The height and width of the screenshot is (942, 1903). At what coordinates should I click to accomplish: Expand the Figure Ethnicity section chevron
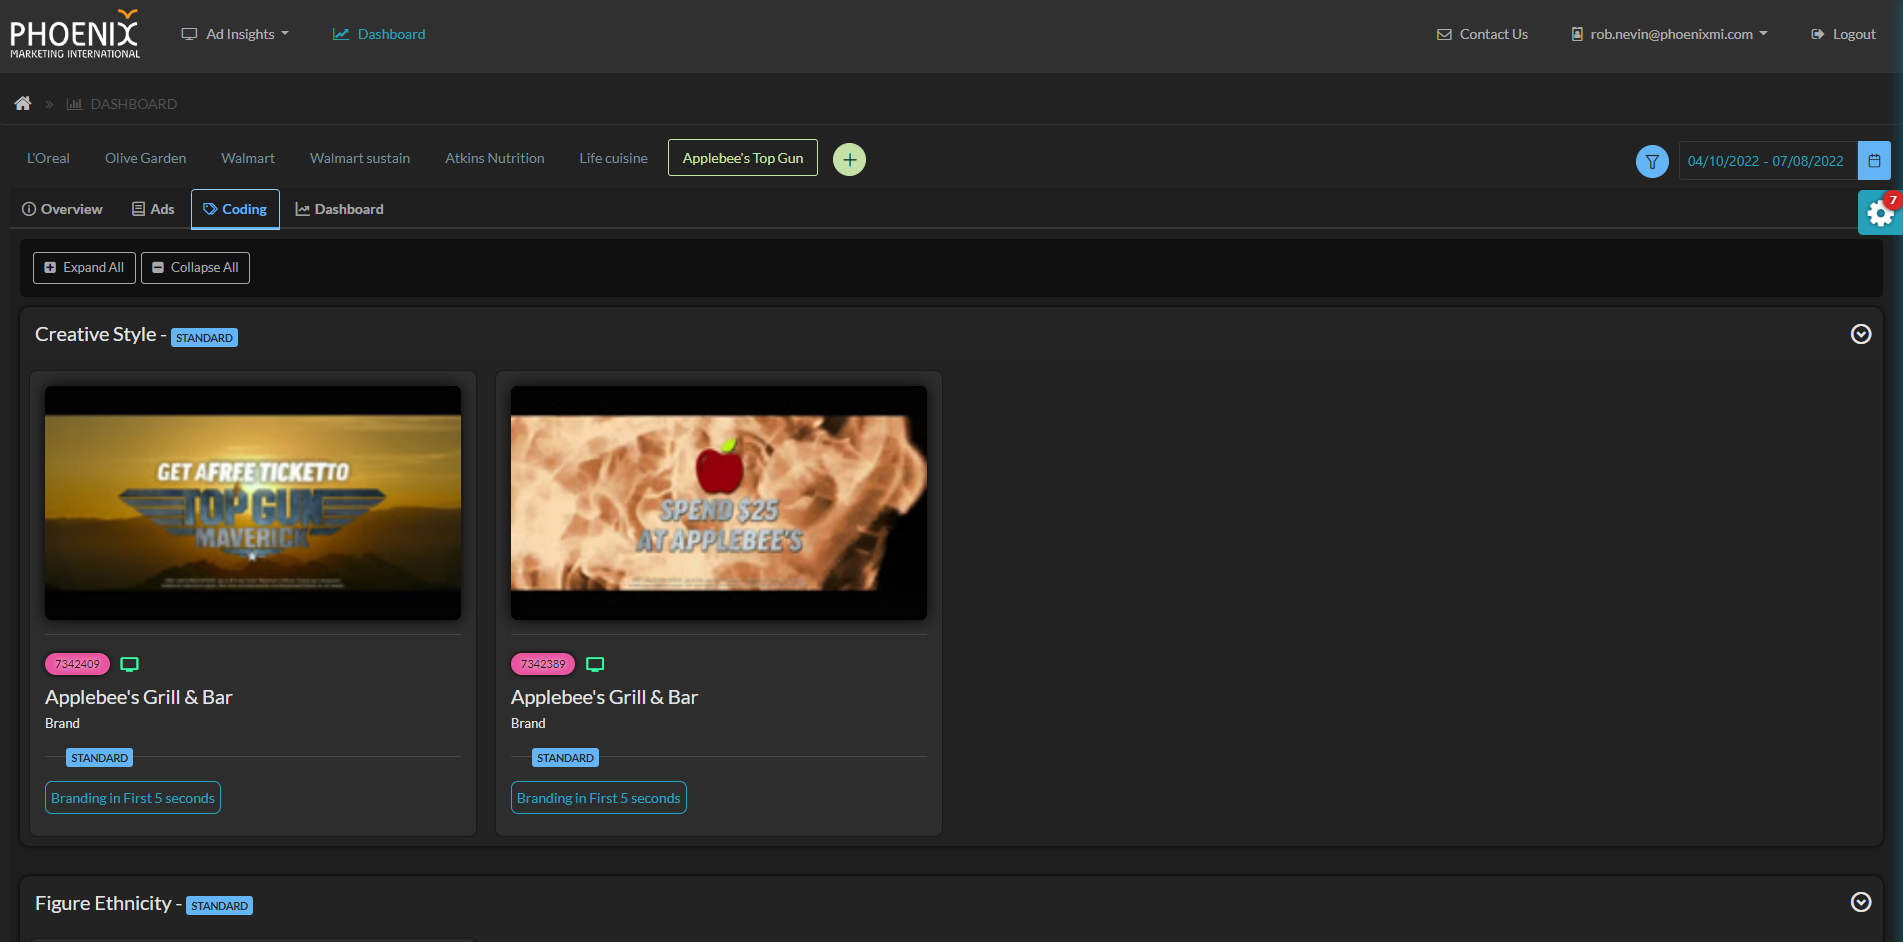1861,902
